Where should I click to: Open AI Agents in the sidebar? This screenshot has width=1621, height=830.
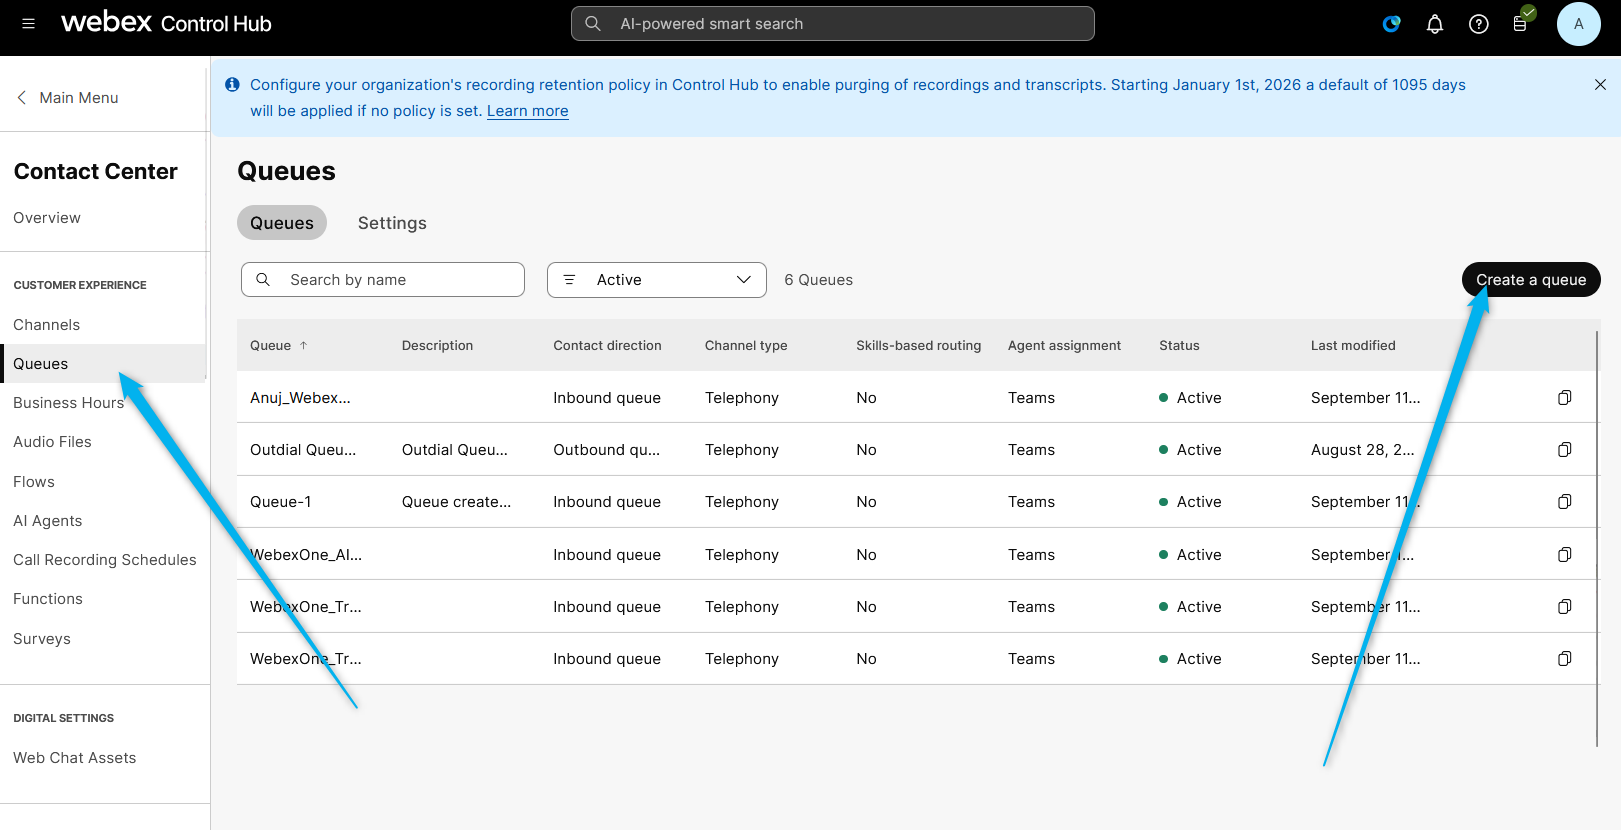[x=48, y=521]
